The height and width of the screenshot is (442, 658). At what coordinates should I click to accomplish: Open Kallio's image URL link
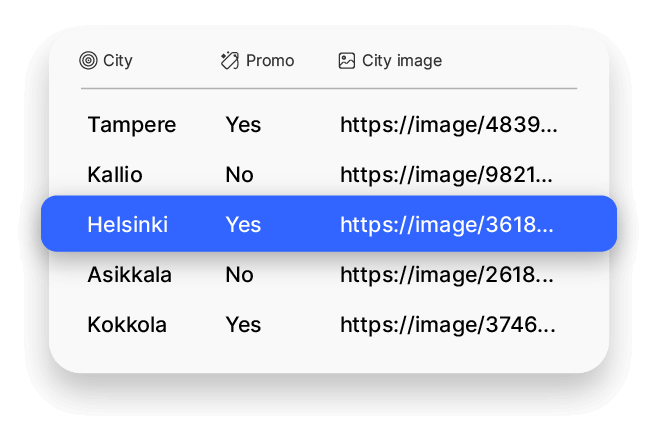click(x=448, y=175)
